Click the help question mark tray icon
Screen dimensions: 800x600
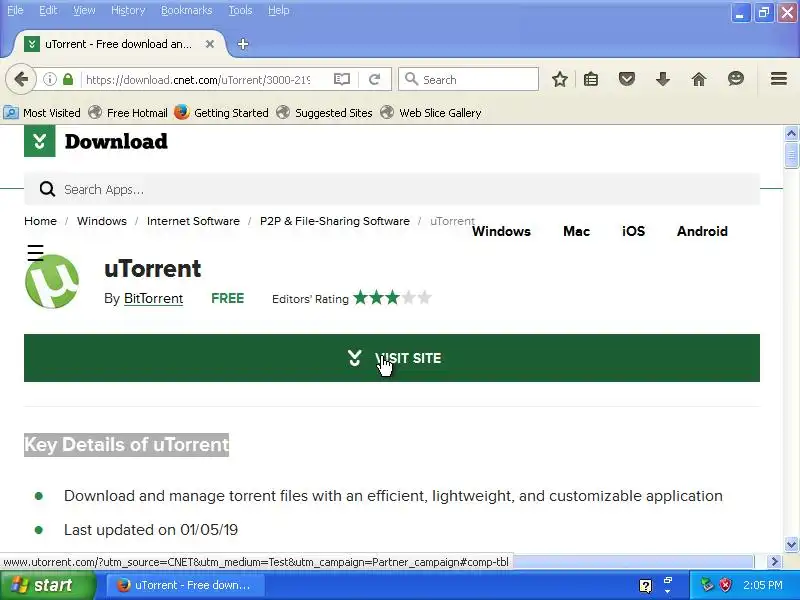click(645, 586)
